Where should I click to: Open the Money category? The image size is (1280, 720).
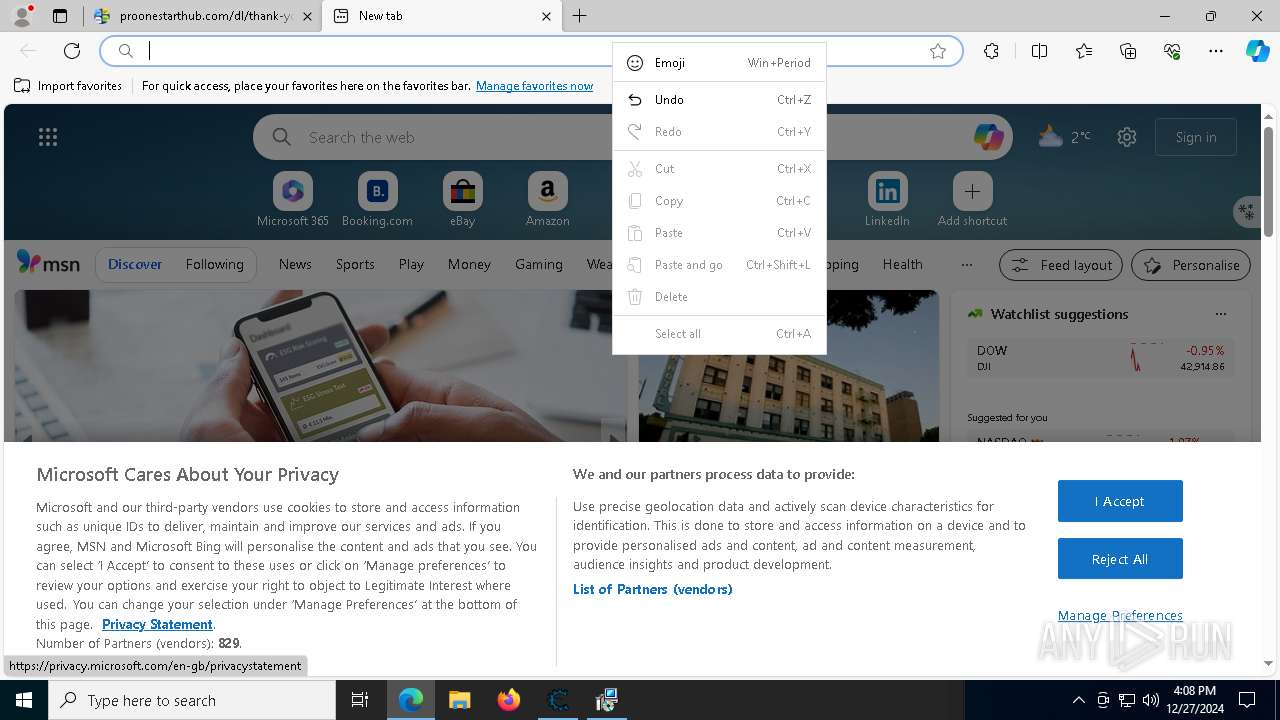(x=469, y=264)
